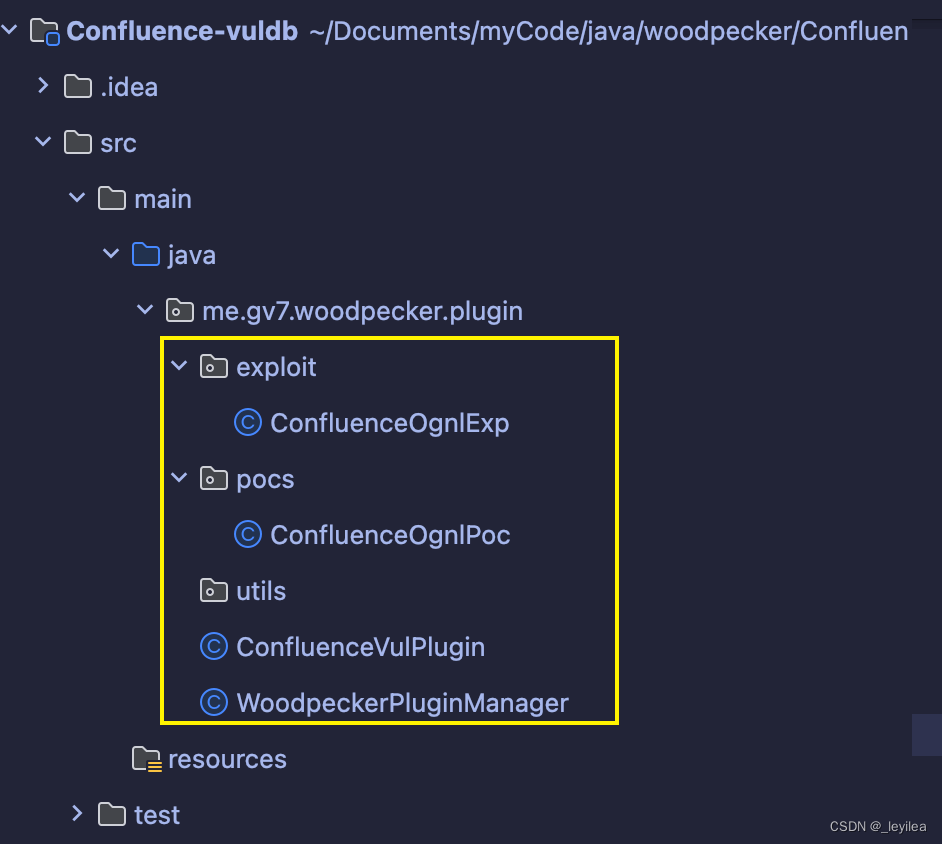Click the resources folder icon

(144, 758)
